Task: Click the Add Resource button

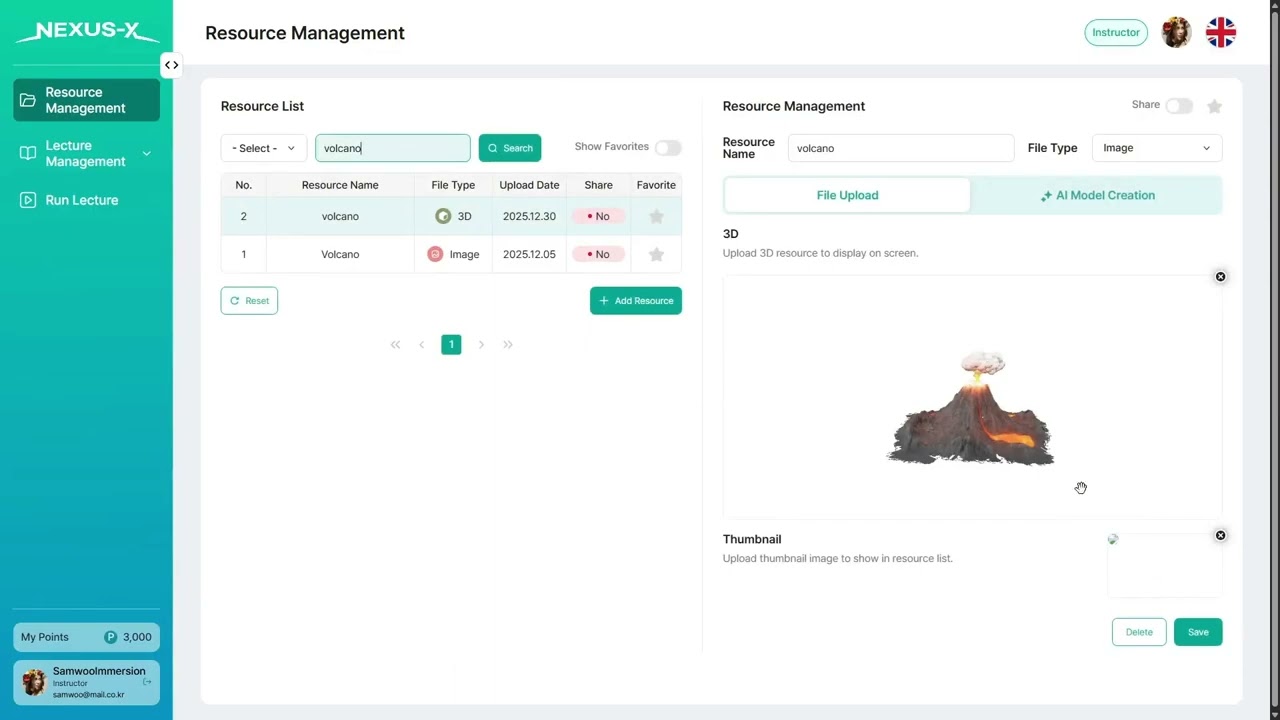Action: coord(636,301)
